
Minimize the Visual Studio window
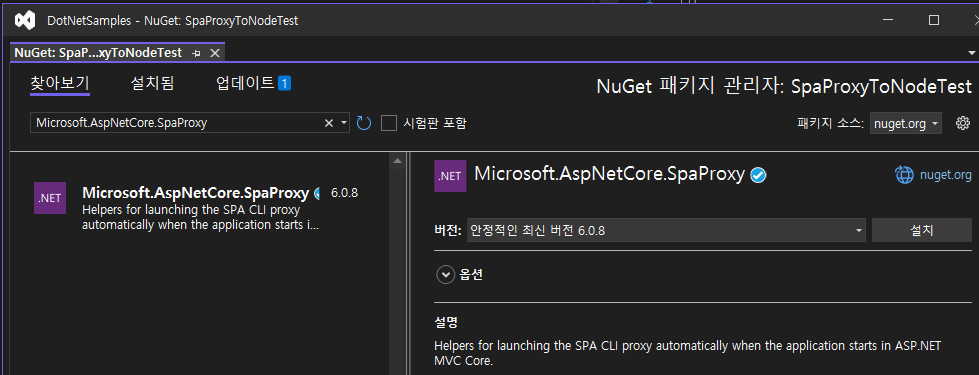(887, 21)
